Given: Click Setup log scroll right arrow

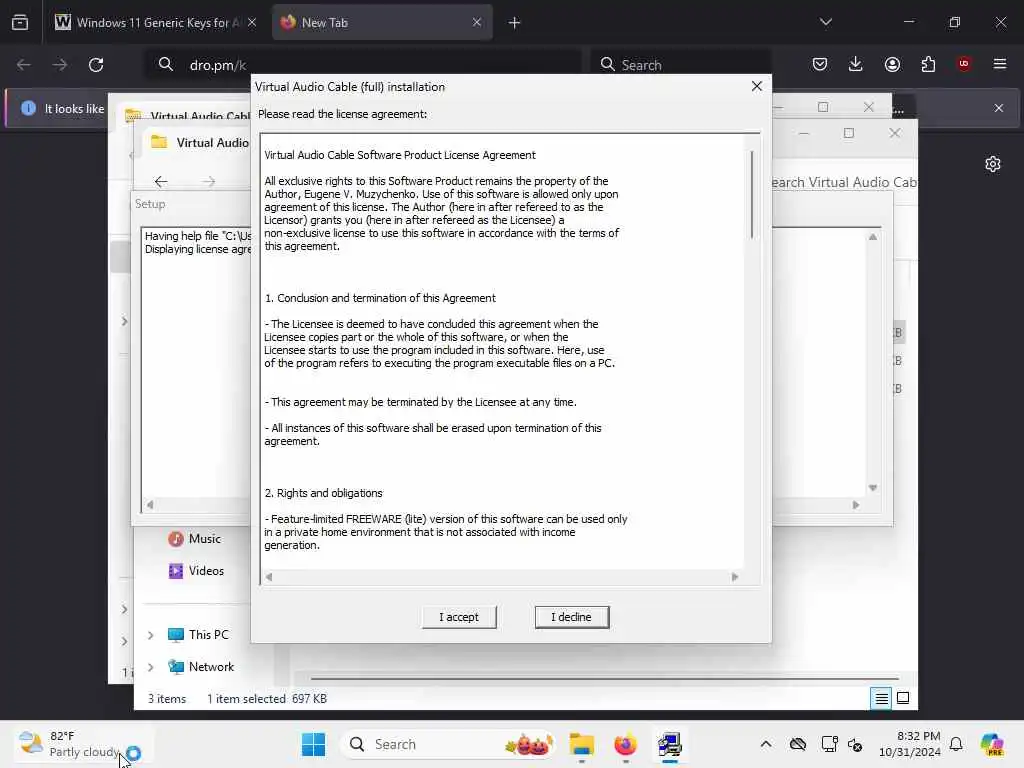Looking at the screenshot, I should (856, 505).
